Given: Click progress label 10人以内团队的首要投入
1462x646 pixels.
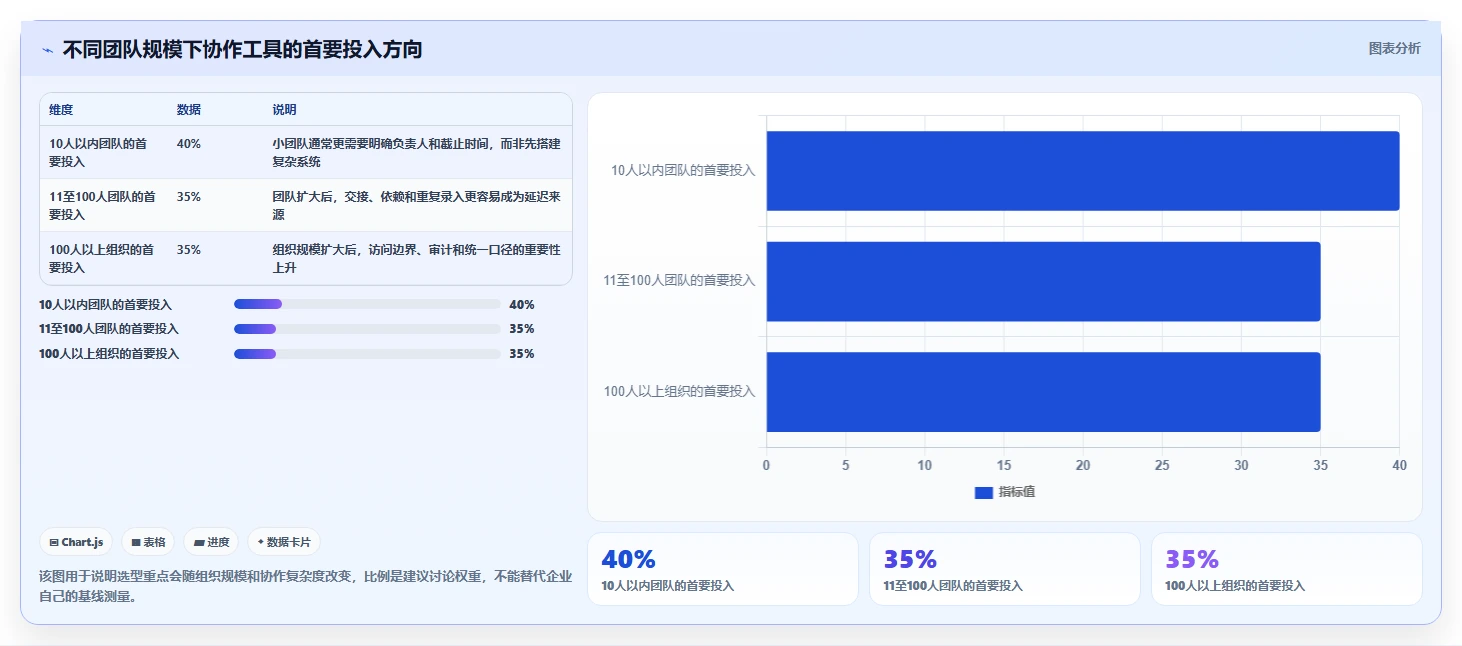Looking at the screenshot, I should (x=105, y=304).
